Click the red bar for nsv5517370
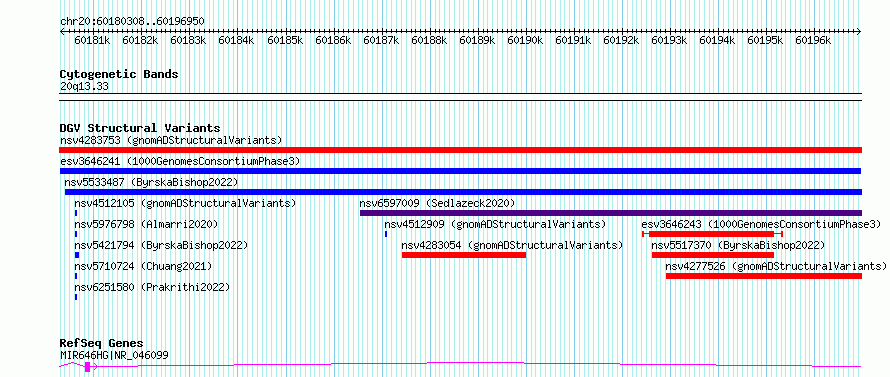This screenshot has height=377, width=890. [713, 255]
